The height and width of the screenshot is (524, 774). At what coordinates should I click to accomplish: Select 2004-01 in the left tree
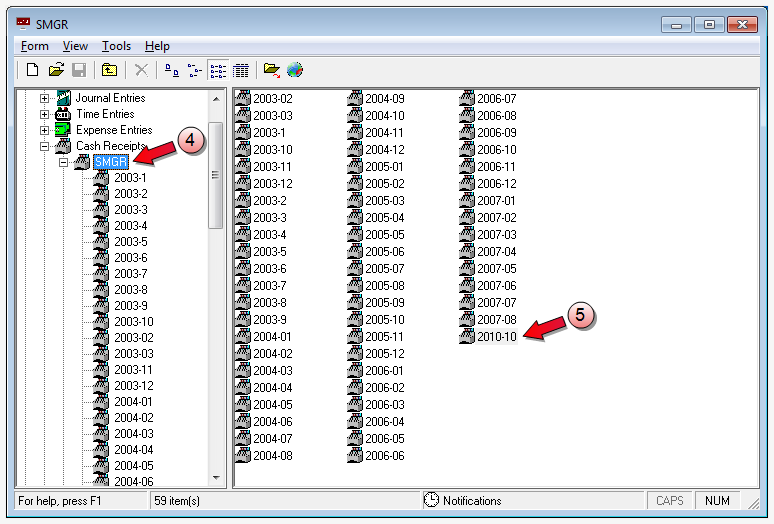point(133,402)
